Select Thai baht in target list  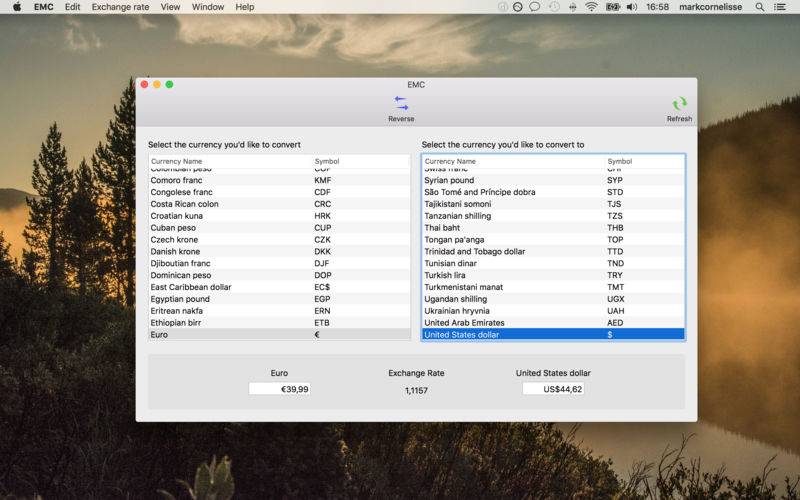[x=553, y=228]
